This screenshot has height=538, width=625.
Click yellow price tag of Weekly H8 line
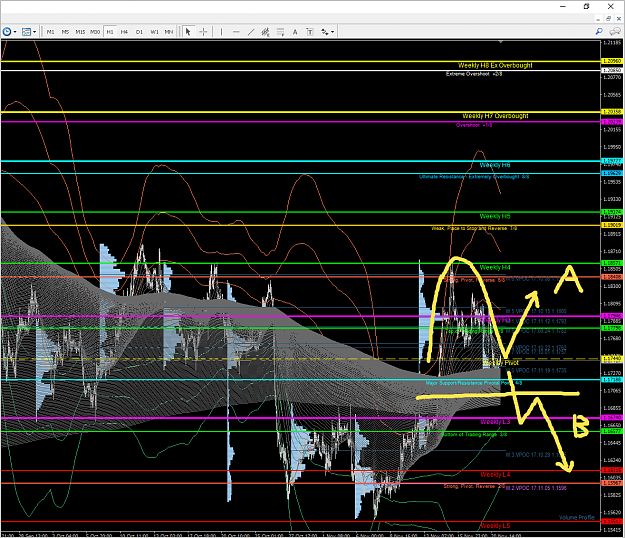click(x=612, y=61)
